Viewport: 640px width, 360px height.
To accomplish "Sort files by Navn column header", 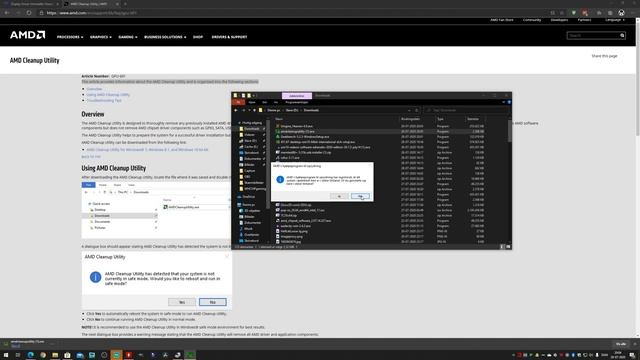I will 279,119.
